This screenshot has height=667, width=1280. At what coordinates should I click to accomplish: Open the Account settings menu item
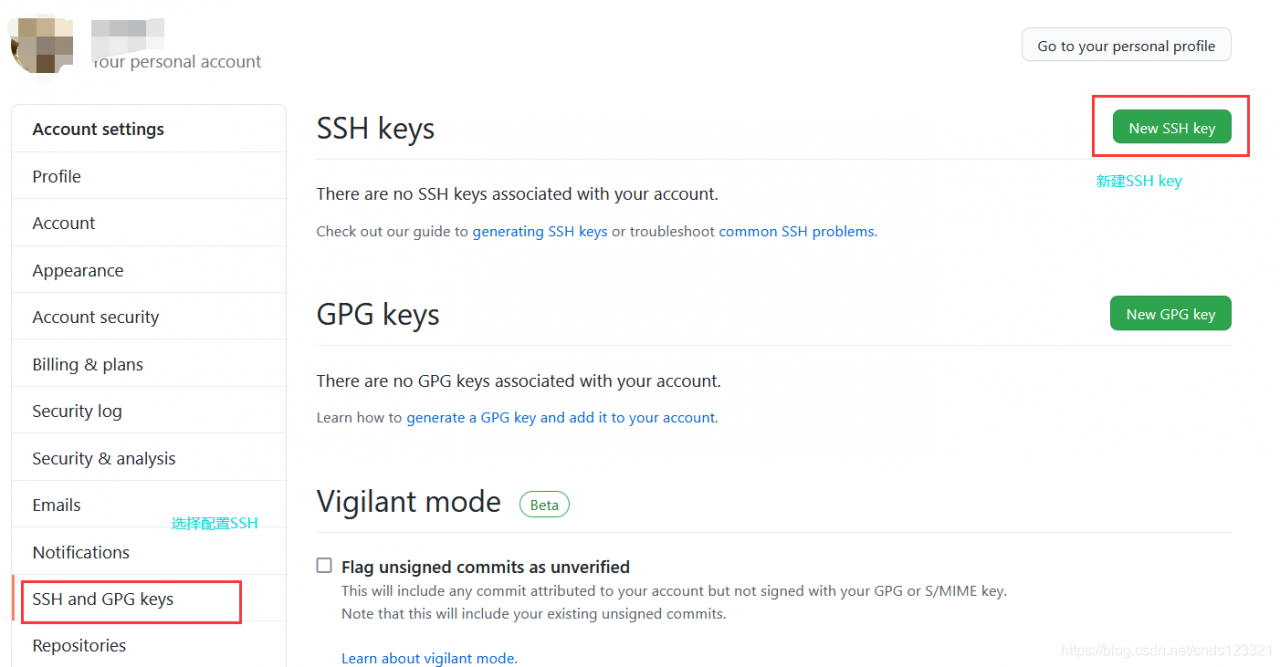pyautogui.click(x=64, y=223)
